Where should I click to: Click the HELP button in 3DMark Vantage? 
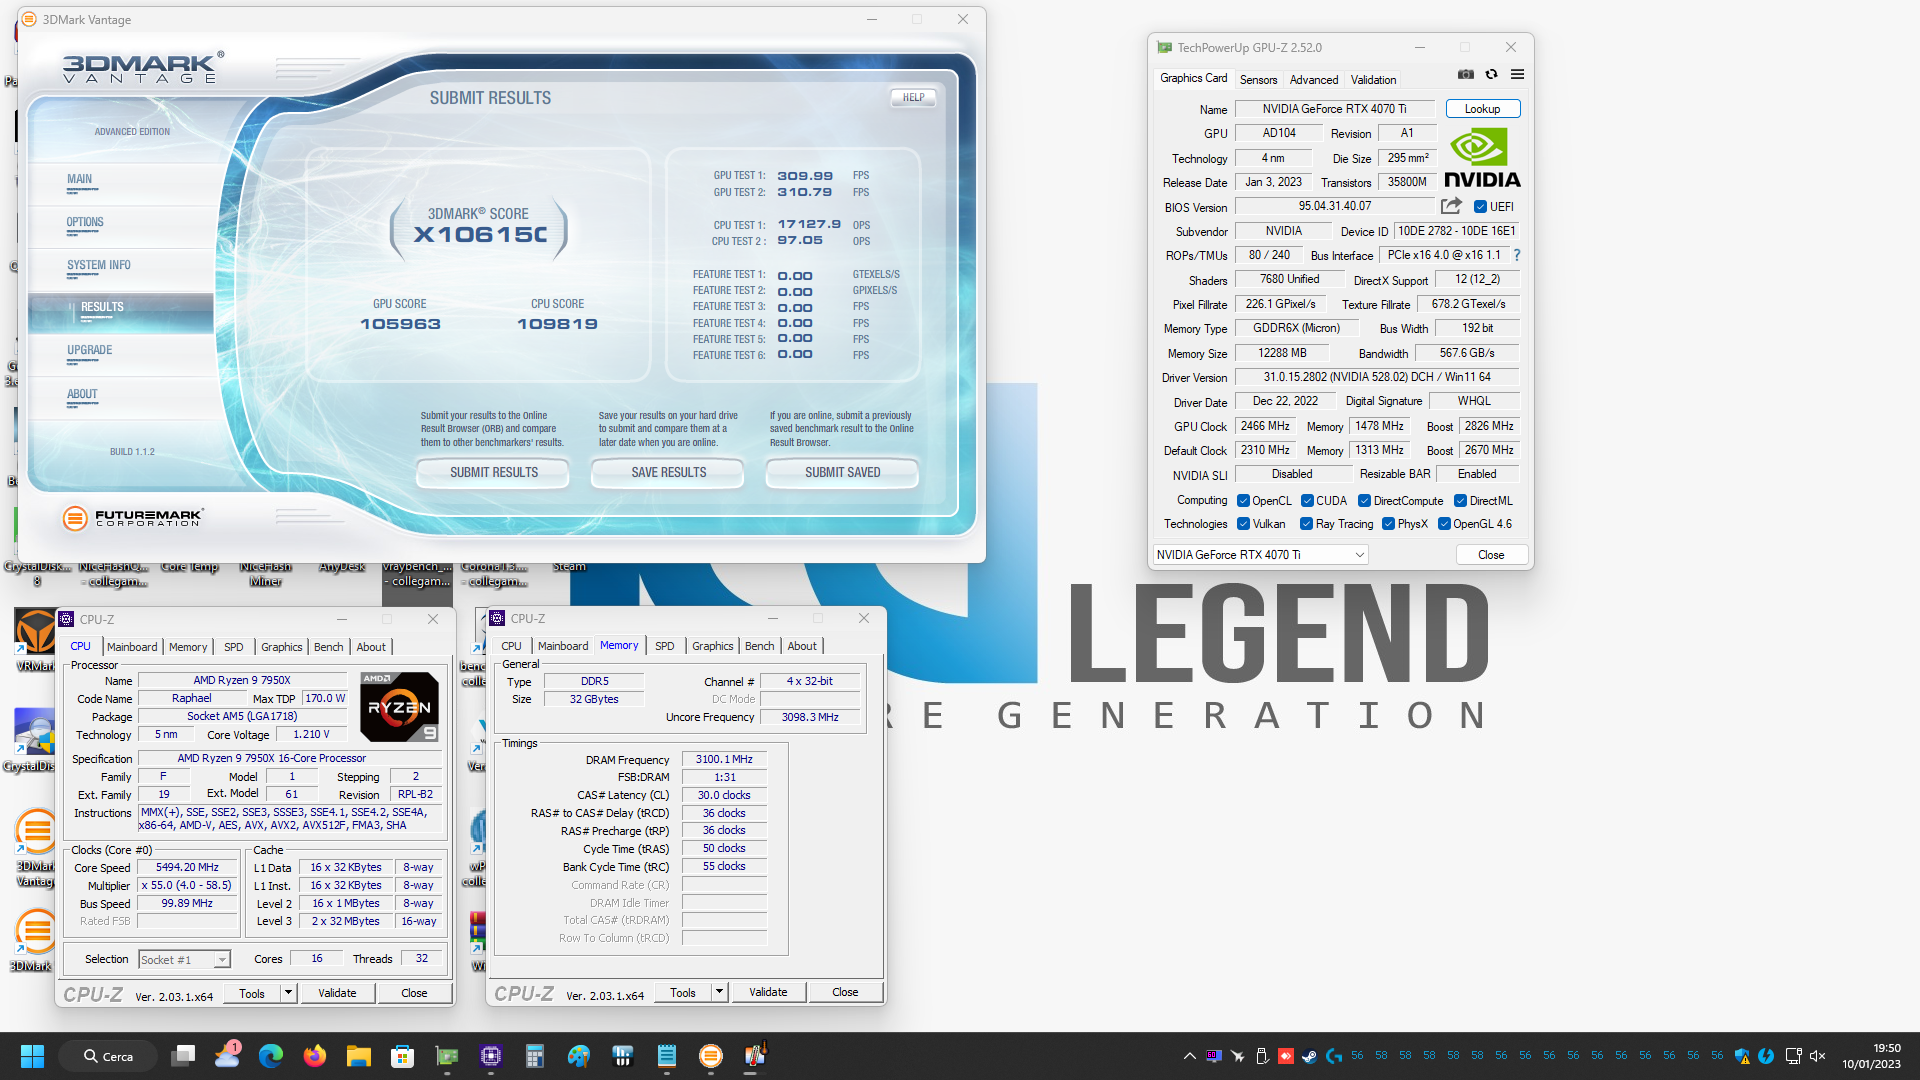(913, 98)
